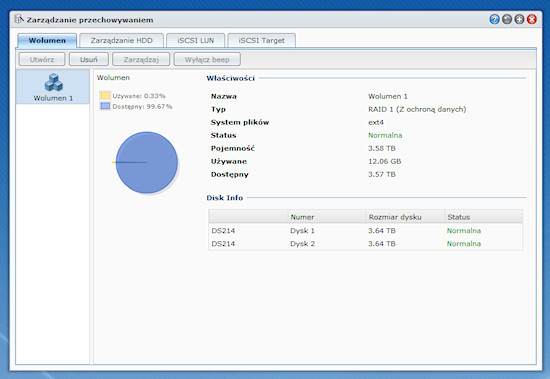550x379 pixels.
Task: Click the Zarządzaj button
Action: point(141,59)
